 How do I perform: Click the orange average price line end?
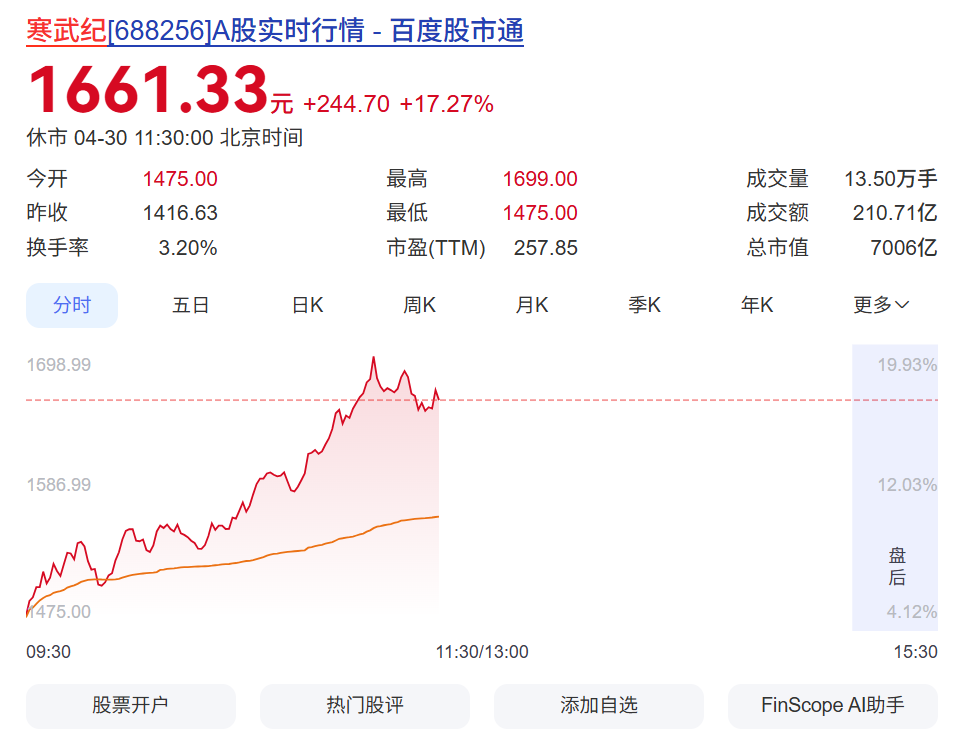click(x=437, y=517)
